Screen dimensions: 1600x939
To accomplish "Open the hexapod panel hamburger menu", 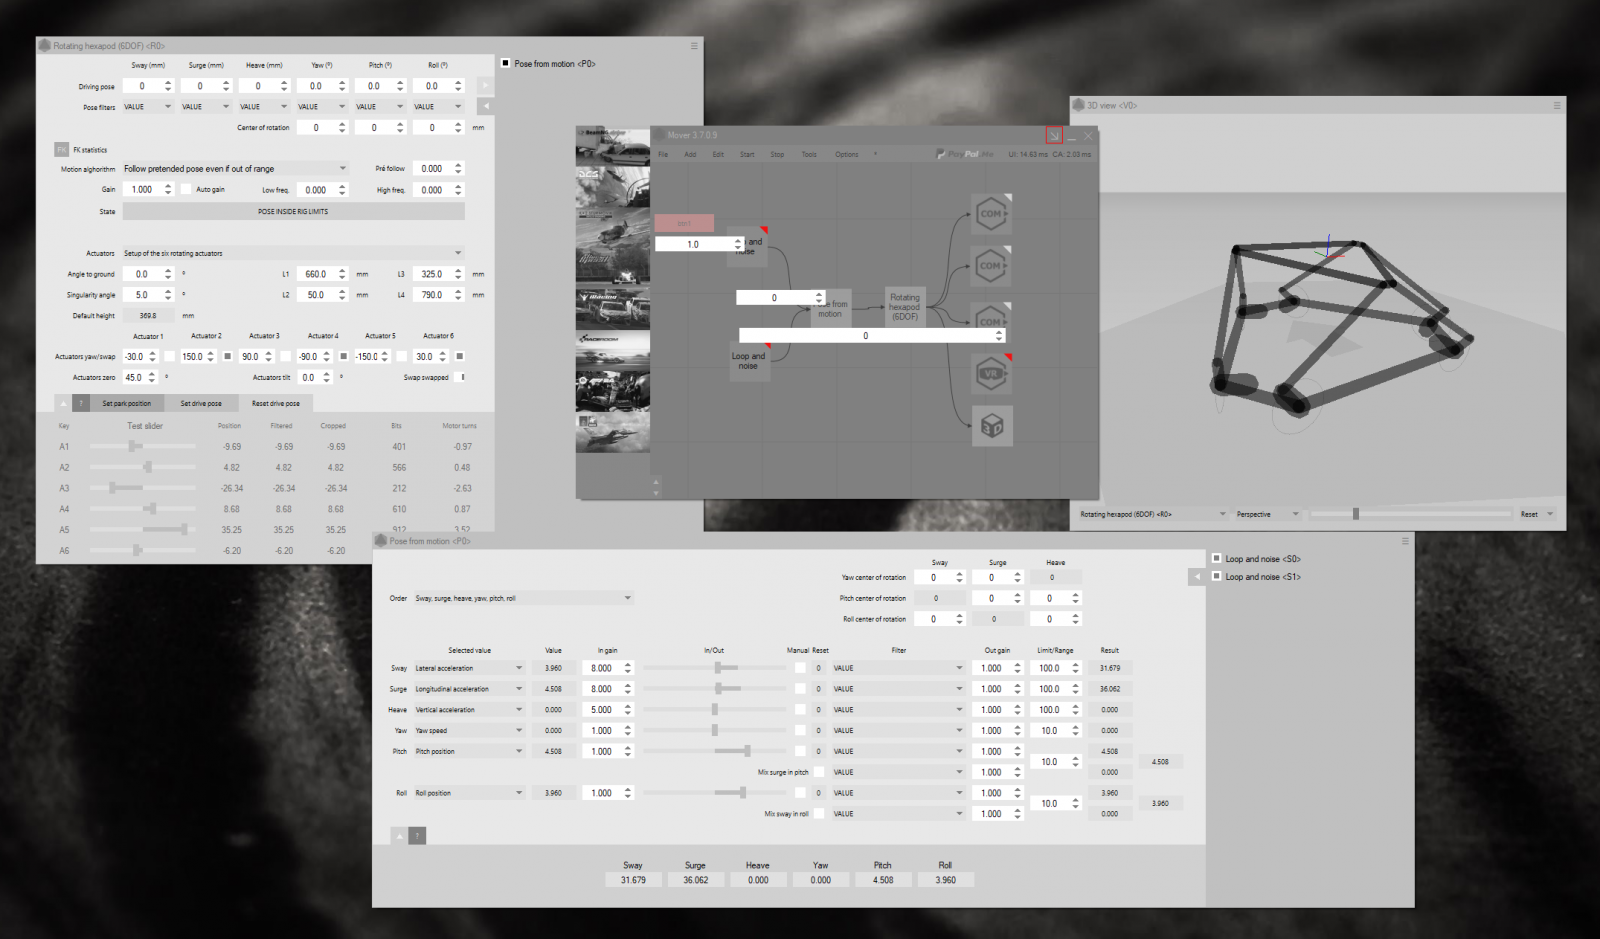I will pyautogui.click(x=694, y=46).
